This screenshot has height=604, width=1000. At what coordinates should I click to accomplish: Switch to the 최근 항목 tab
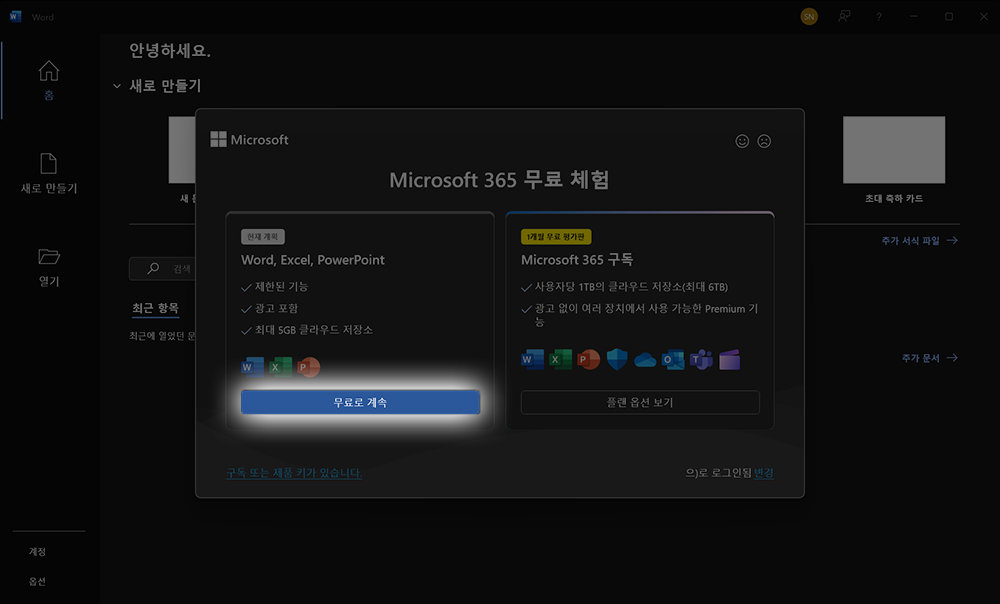point(155,309)
